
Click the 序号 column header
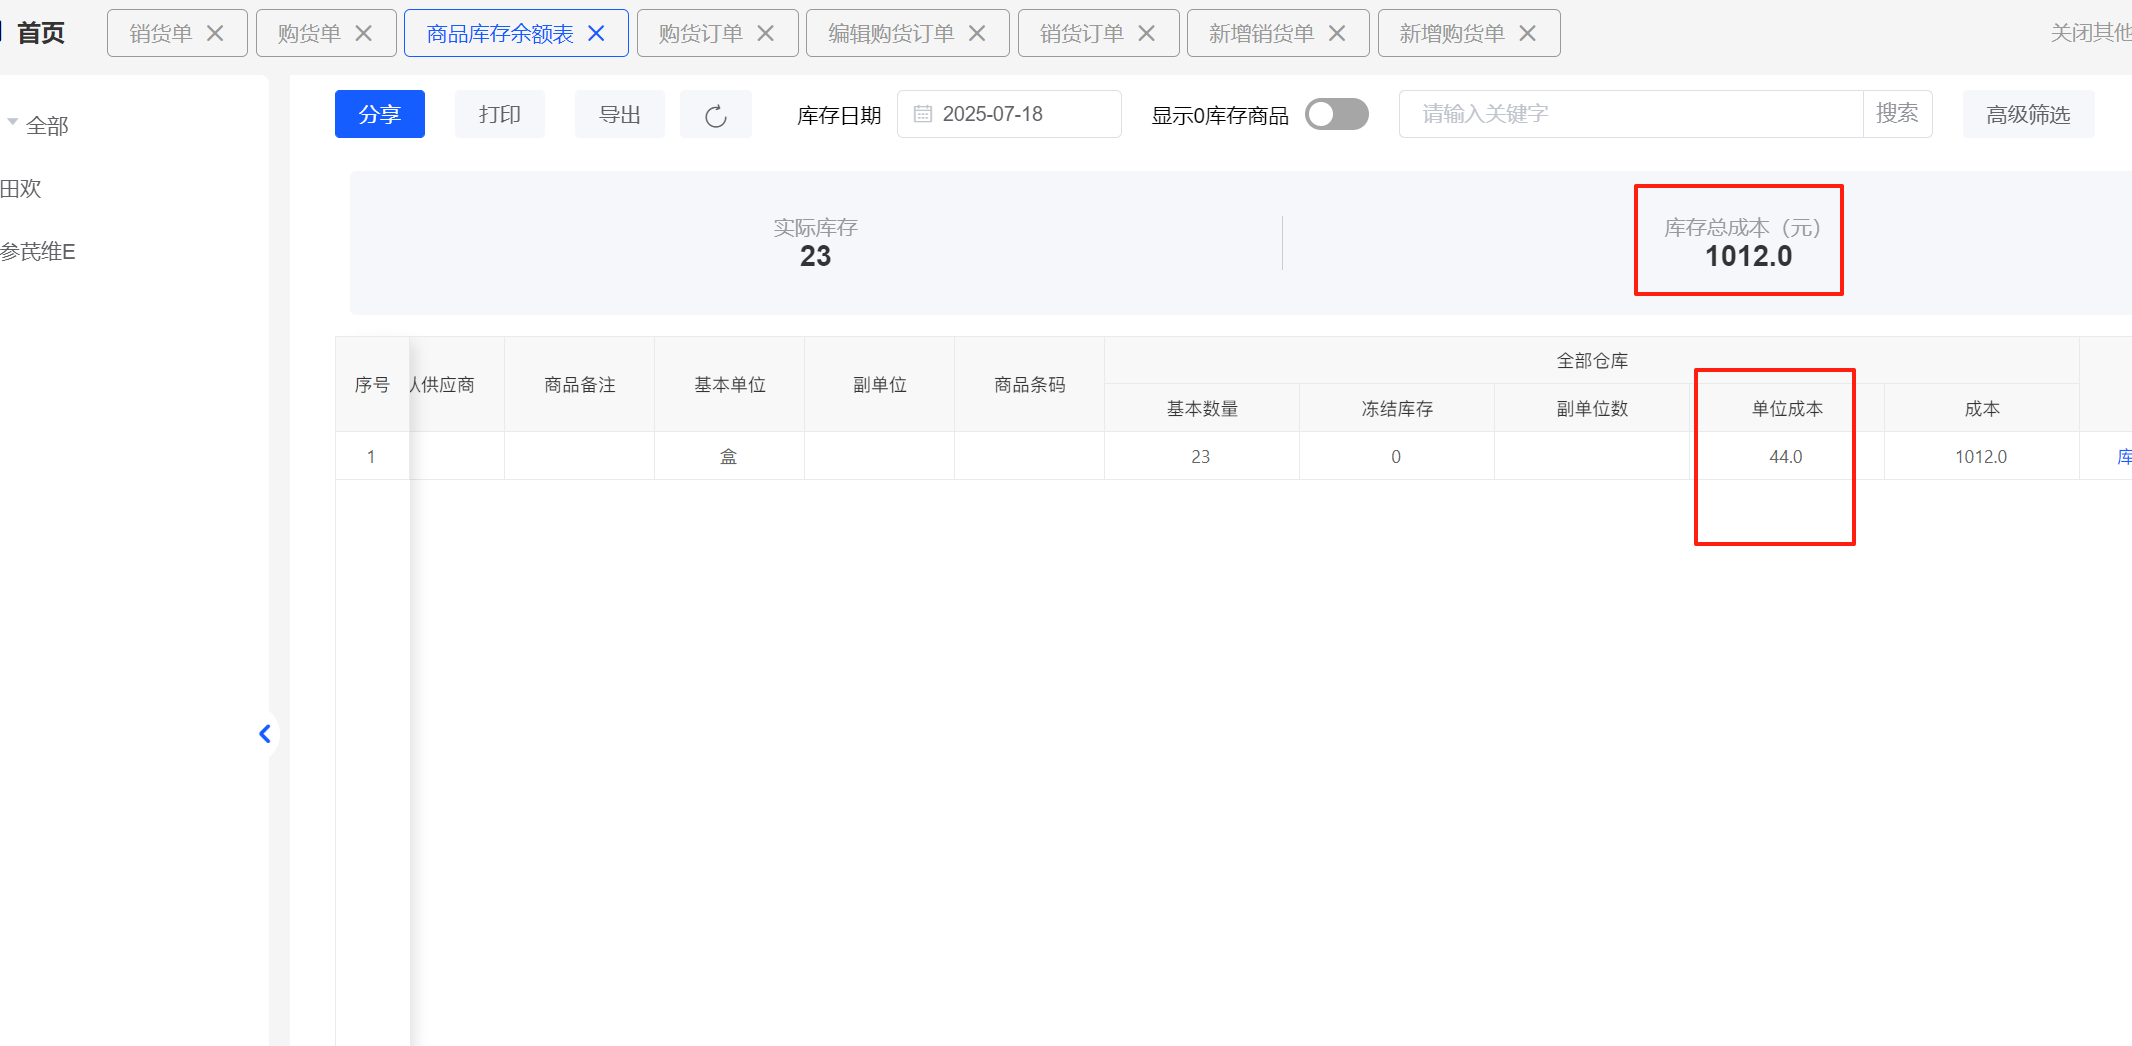pos(372,385)
